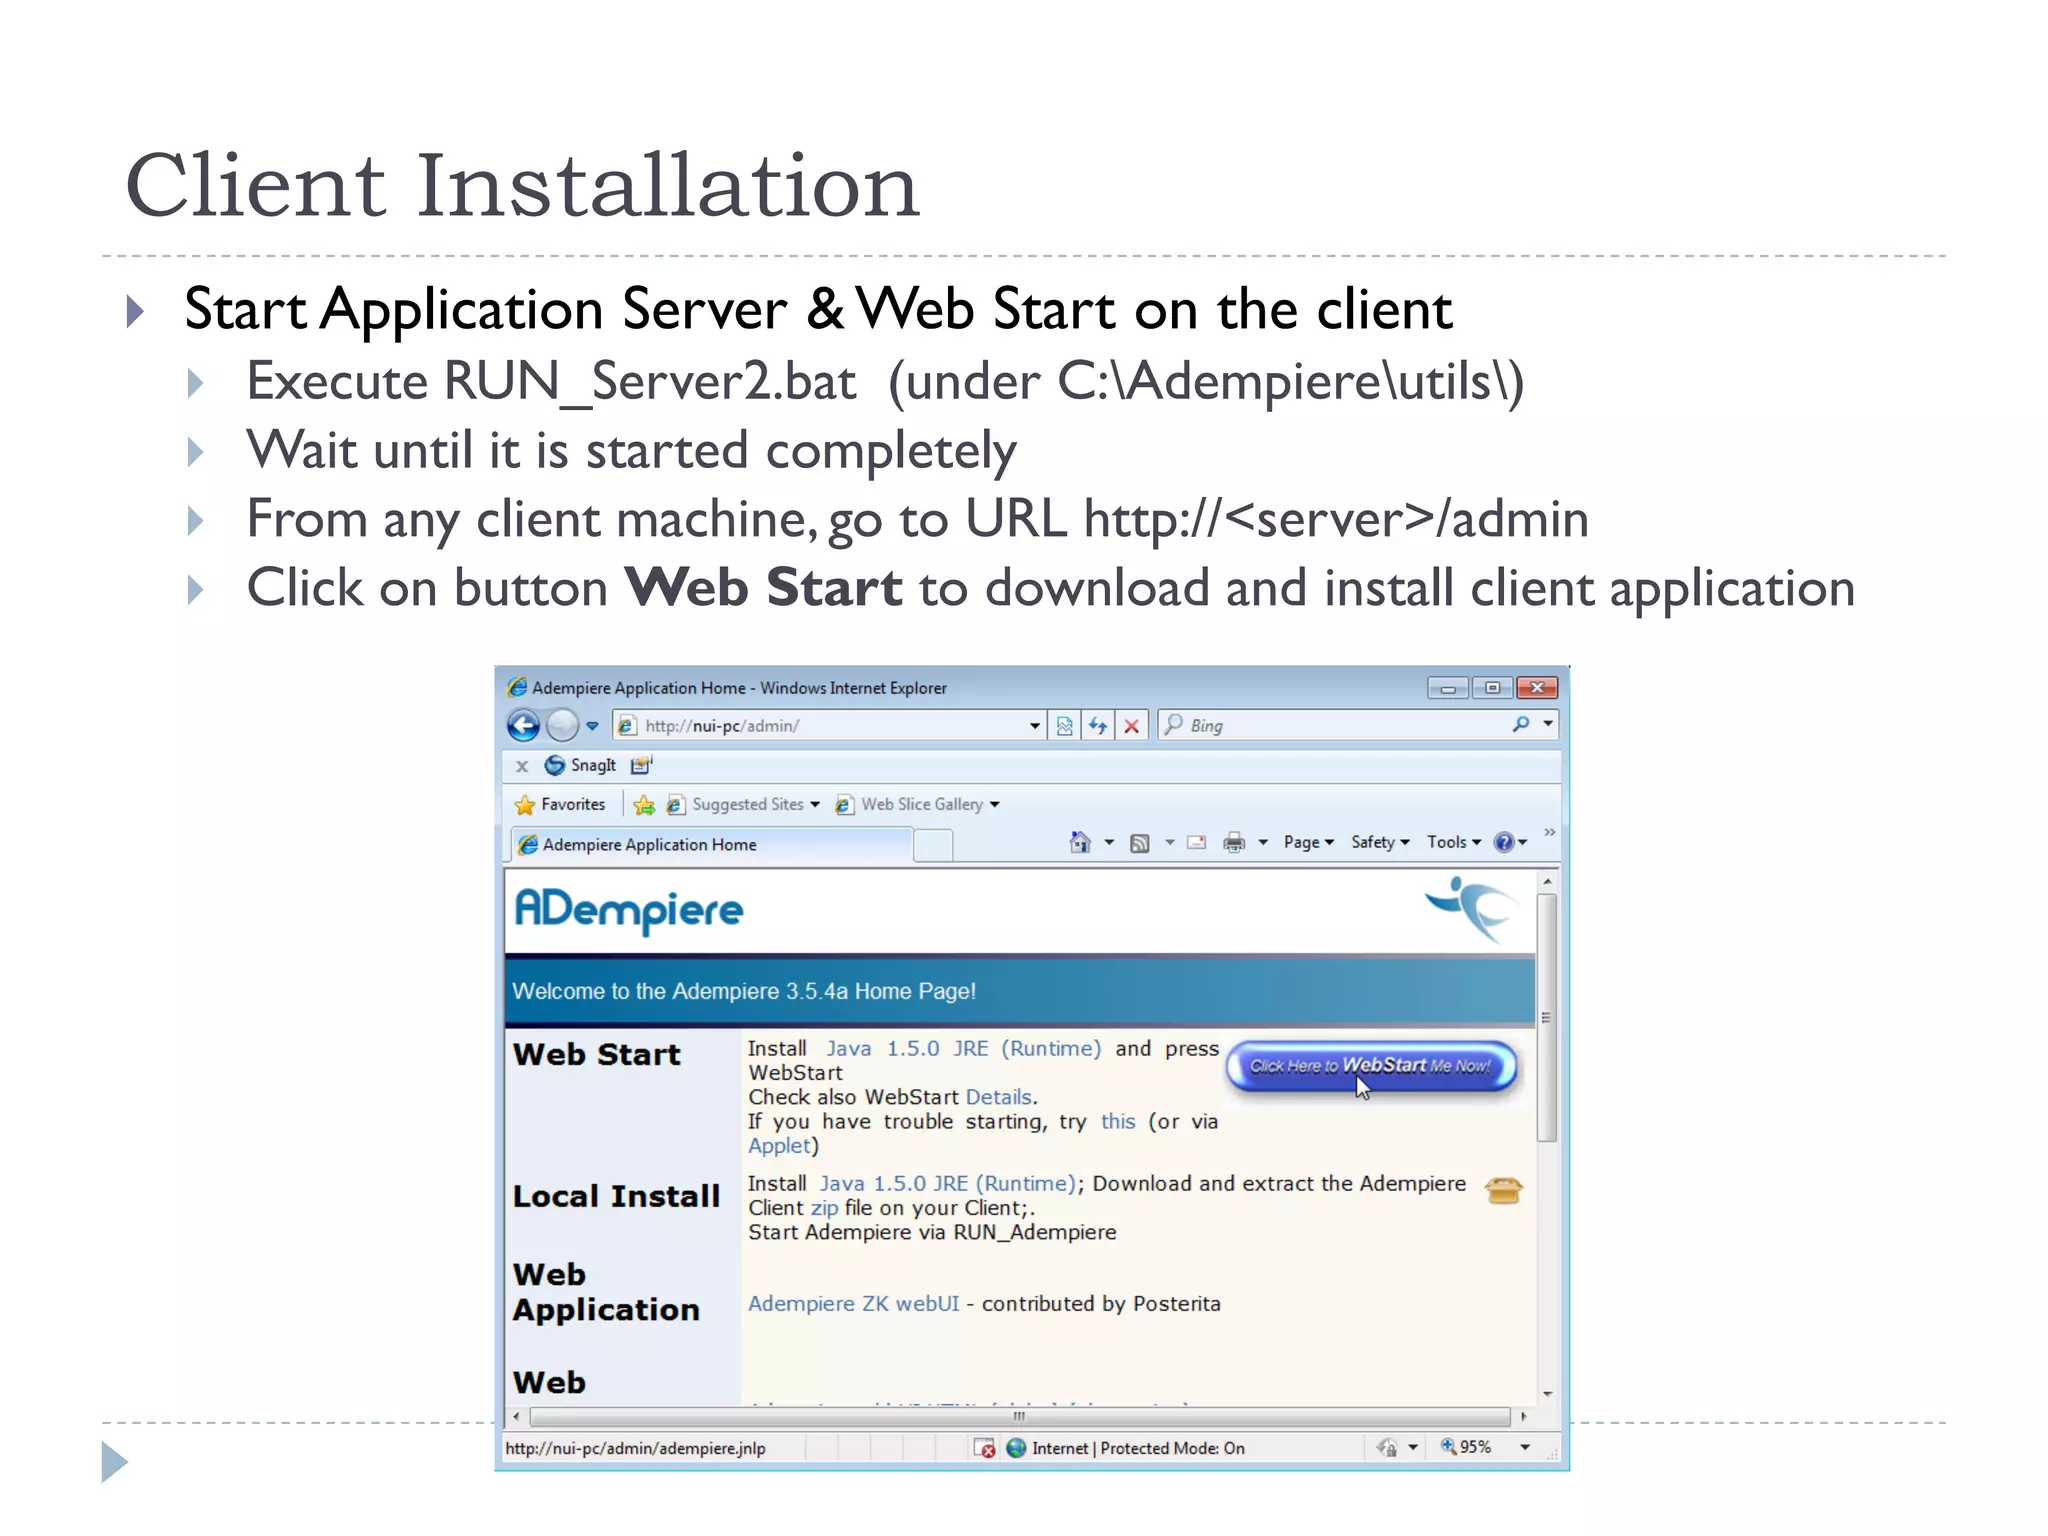This screenshot has height=1536, width=2048.
Task: Click the RSS feeds icon
Action: 1139,843
